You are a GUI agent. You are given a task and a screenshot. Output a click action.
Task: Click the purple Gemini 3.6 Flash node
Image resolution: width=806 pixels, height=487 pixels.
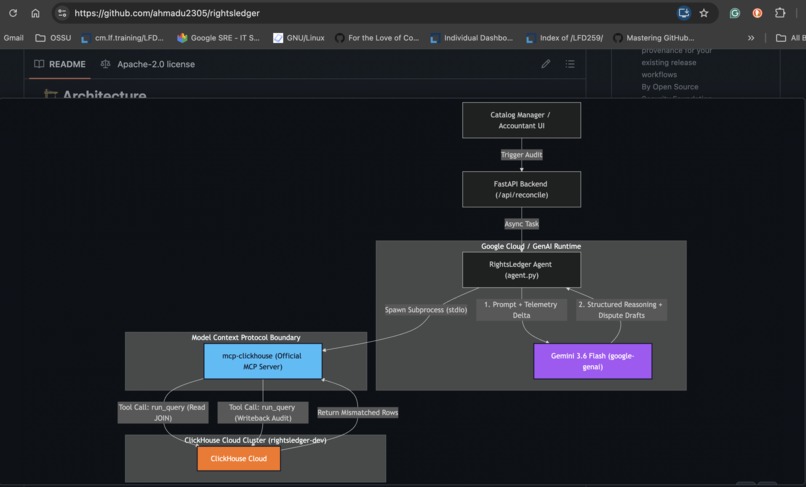tap(593, 361)
